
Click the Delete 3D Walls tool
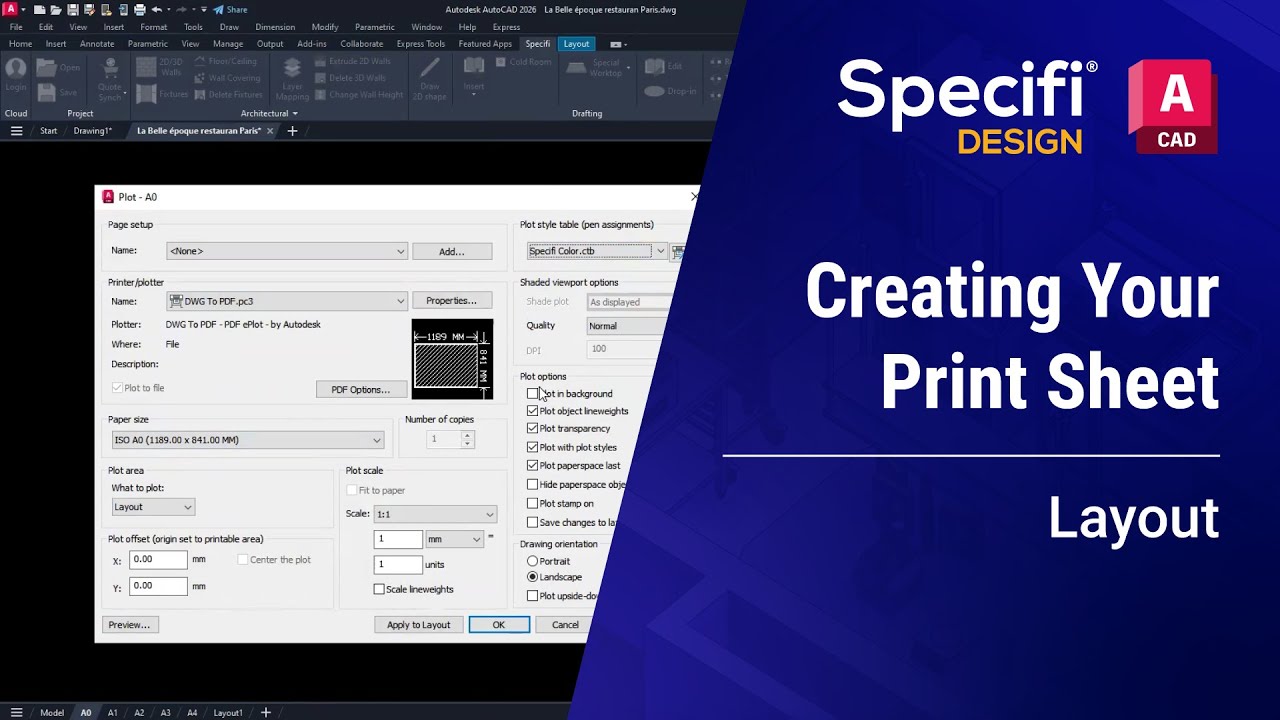click(x=349, y=78)
